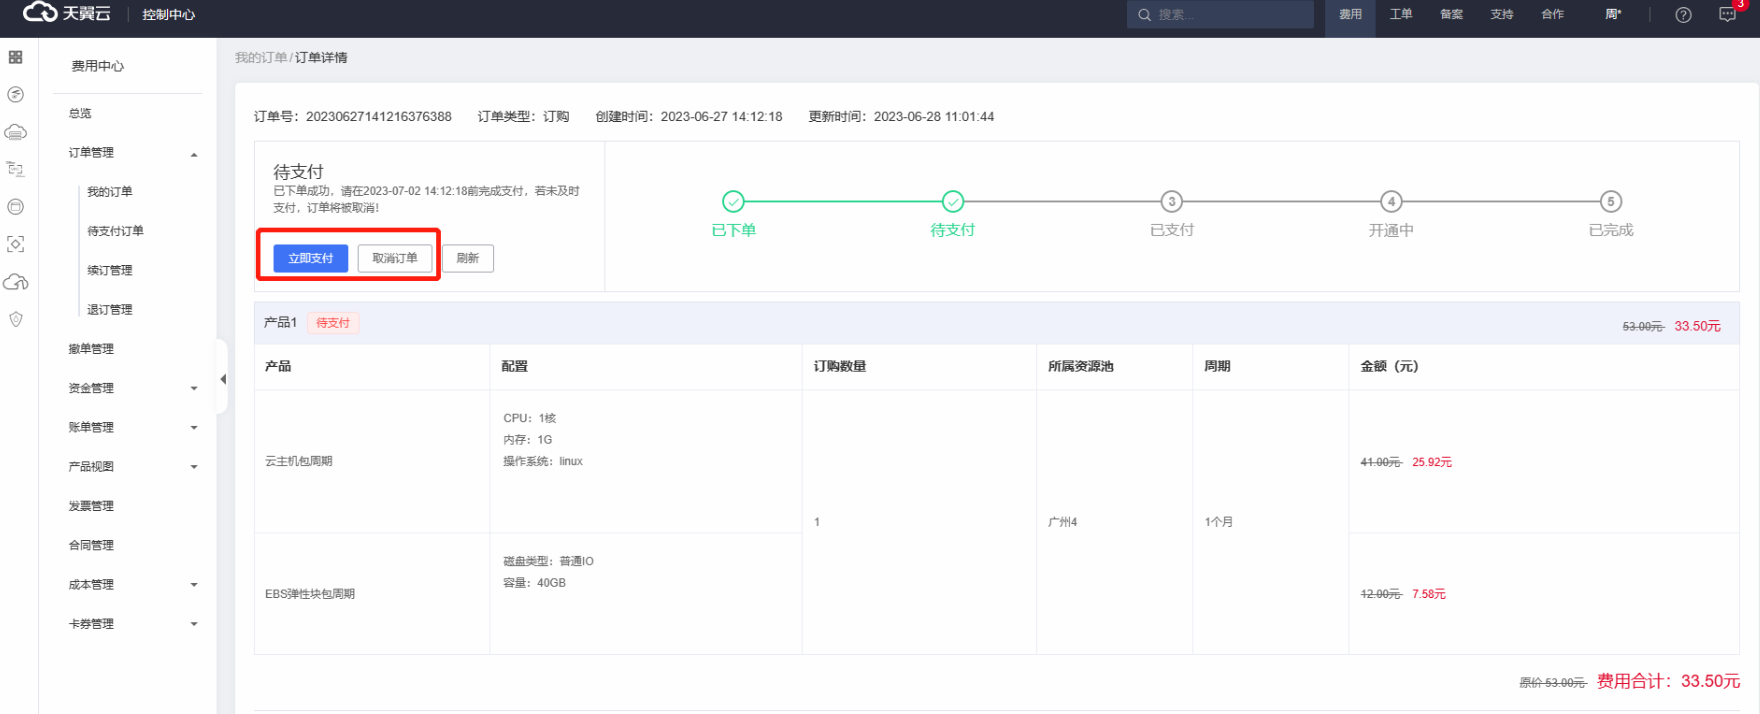Open the help question mark icon
This screenshot has width=1760, height=714.
[1683, 15]
